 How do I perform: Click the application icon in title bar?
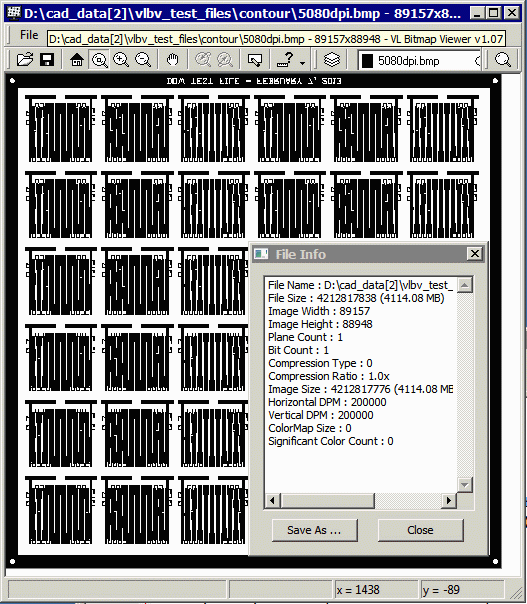13,13
